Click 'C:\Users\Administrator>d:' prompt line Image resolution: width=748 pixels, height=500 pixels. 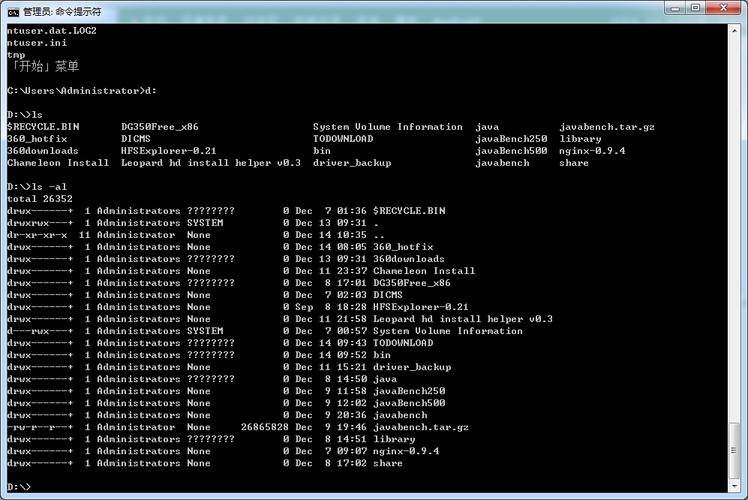82,91
